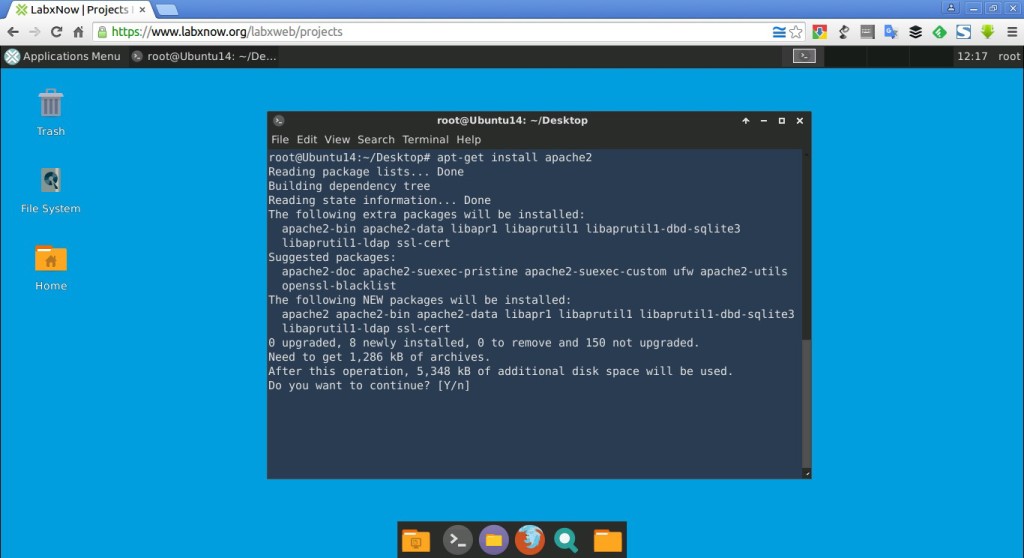Screen dimensions: 1024x558
Task: Open the Chrome hamburger menu
Action: pyautogui.click(x=1012, y=31)
